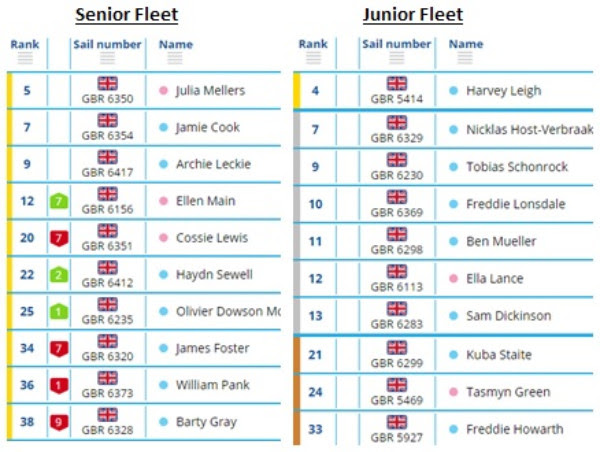Click the flag icon above GBR 5414
The image size is (600, 452).
pos(396,84)
